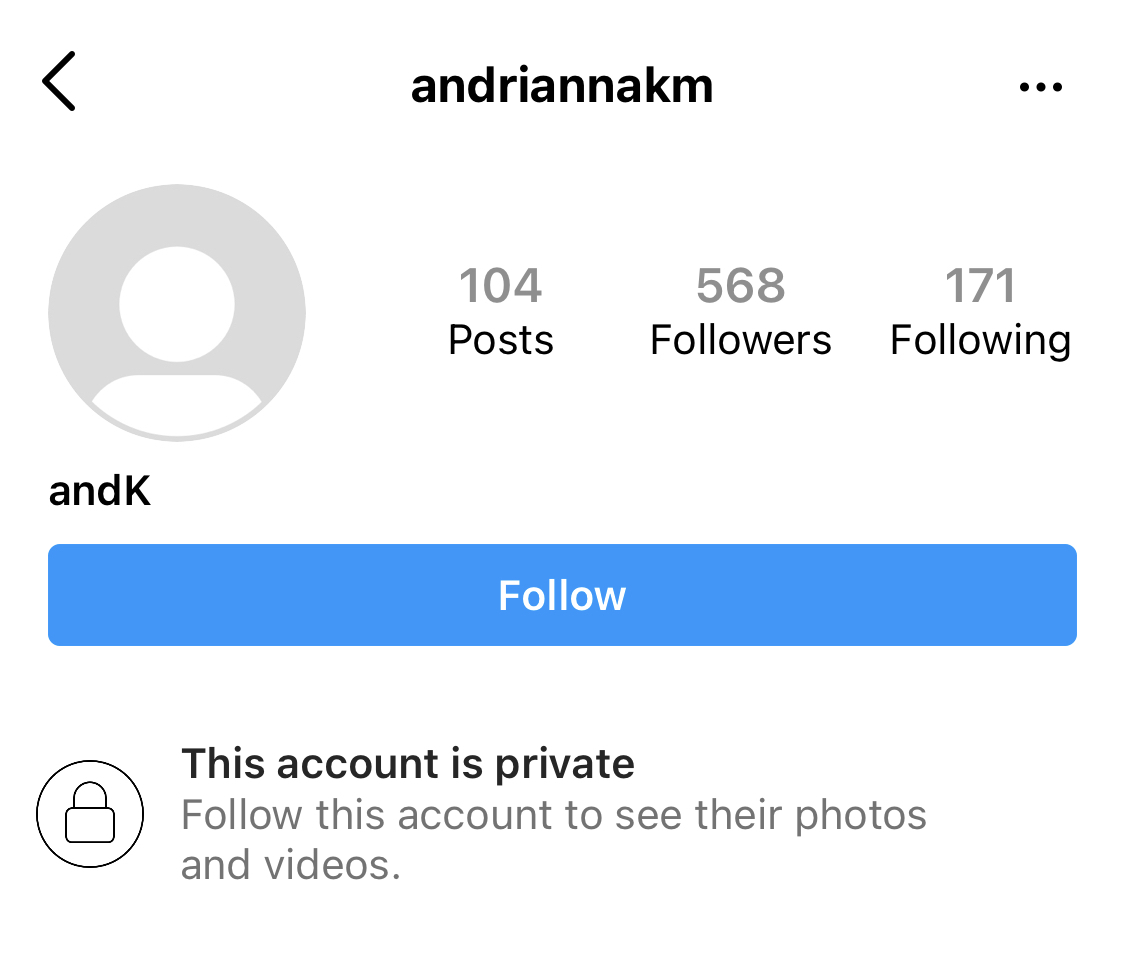
Task: Click the "and videos." text line
Action: pyautogui.click(x=290, y=865)
